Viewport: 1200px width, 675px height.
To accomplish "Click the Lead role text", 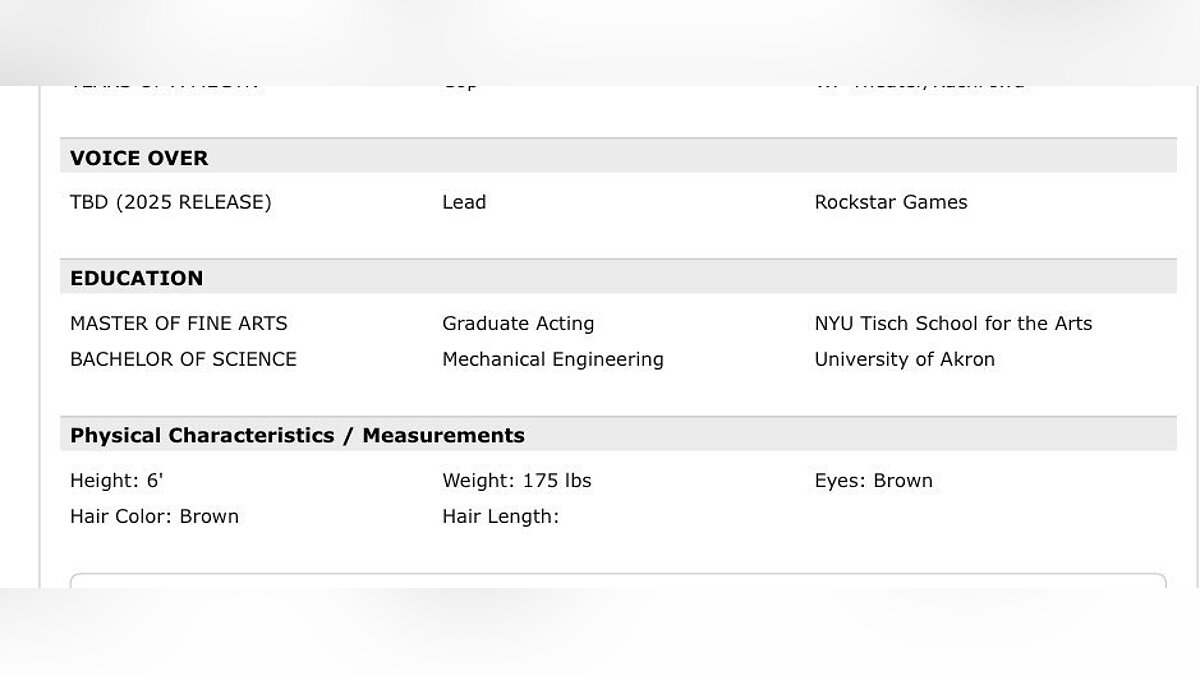I will pos(464,202).
